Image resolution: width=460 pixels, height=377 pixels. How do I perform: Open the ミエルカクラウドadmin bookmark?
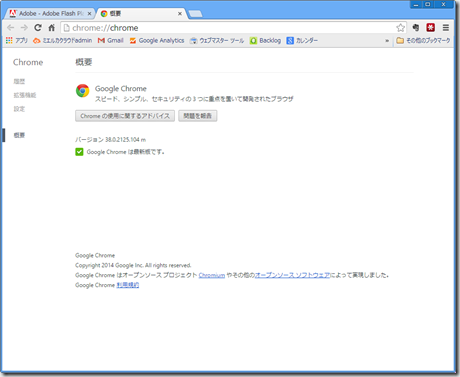(62, 40)
